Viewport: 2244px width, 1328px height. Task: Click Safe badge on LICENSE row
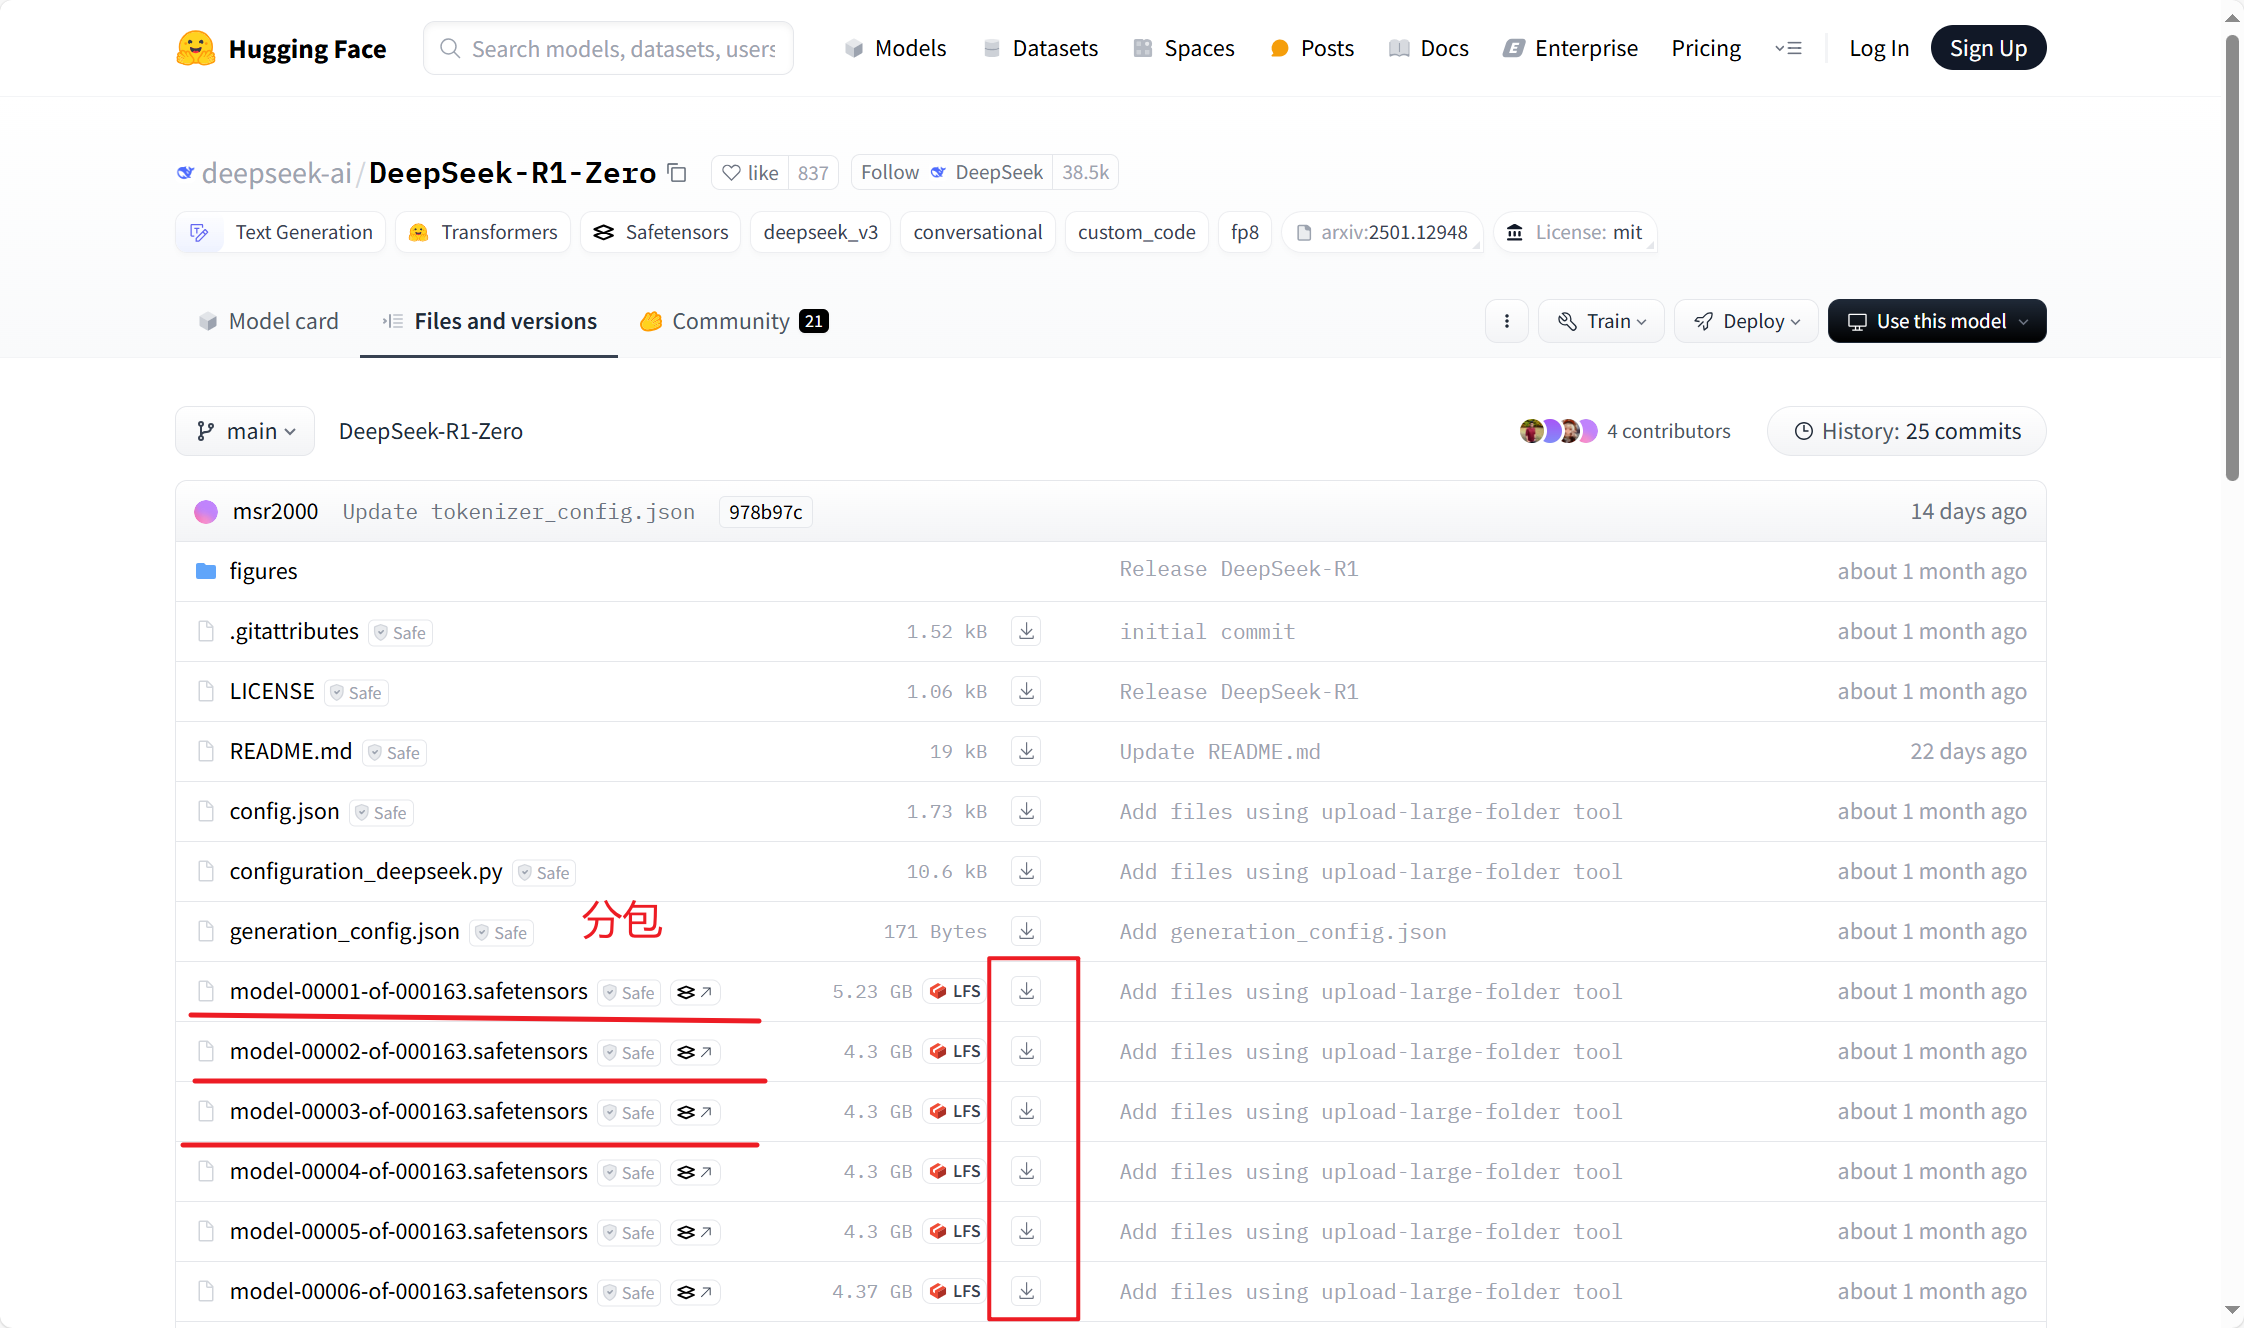pos(357,692)
